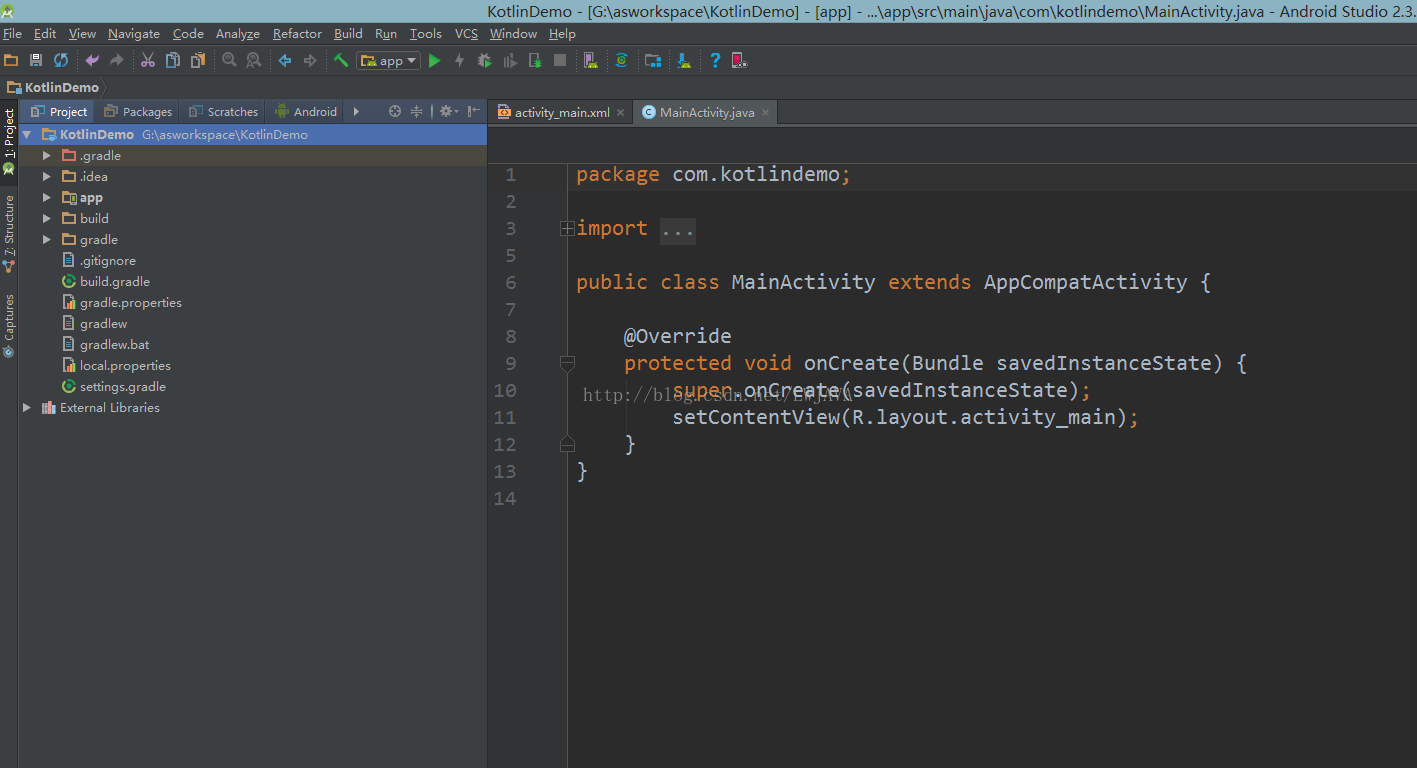Toggle the Captures side tool window

tap(9, 325)
